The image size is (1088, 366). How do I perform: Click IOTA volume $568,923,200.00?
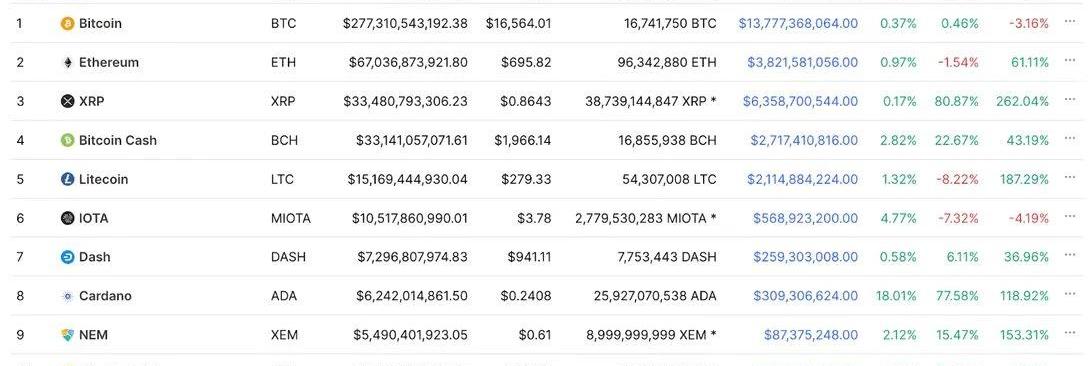[x=806, y=218]
